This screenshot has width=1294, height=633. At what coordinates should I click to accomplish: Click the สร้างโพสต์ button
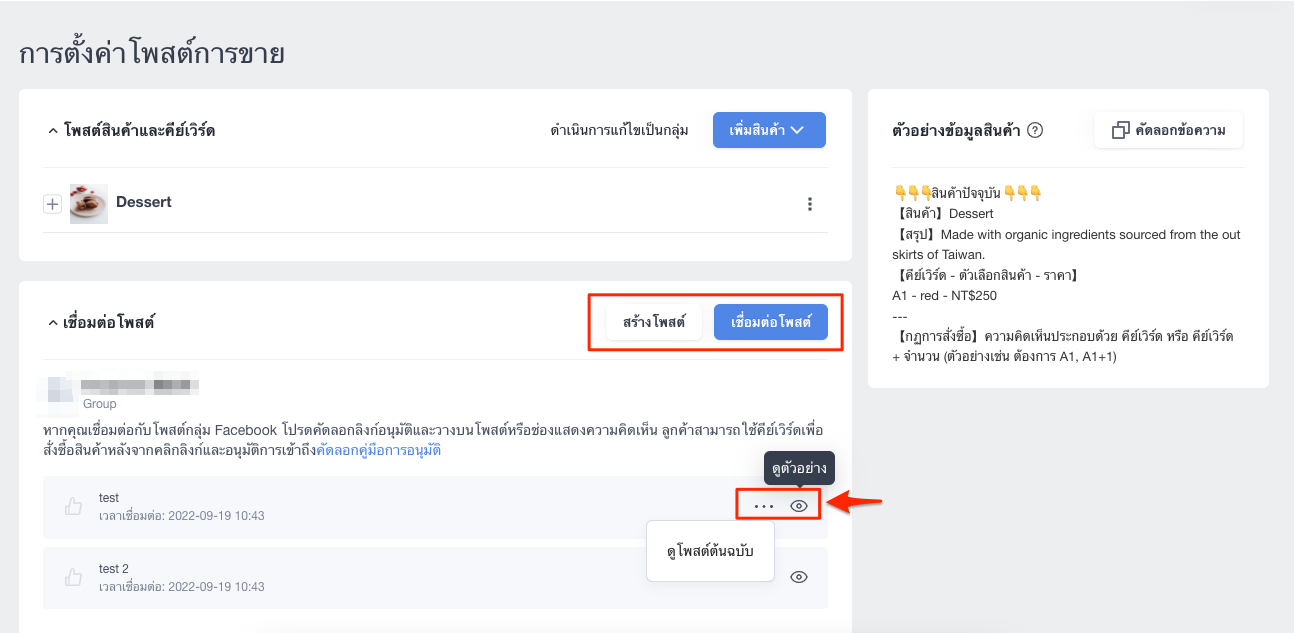pyautogui.click(x=654, y=322)
